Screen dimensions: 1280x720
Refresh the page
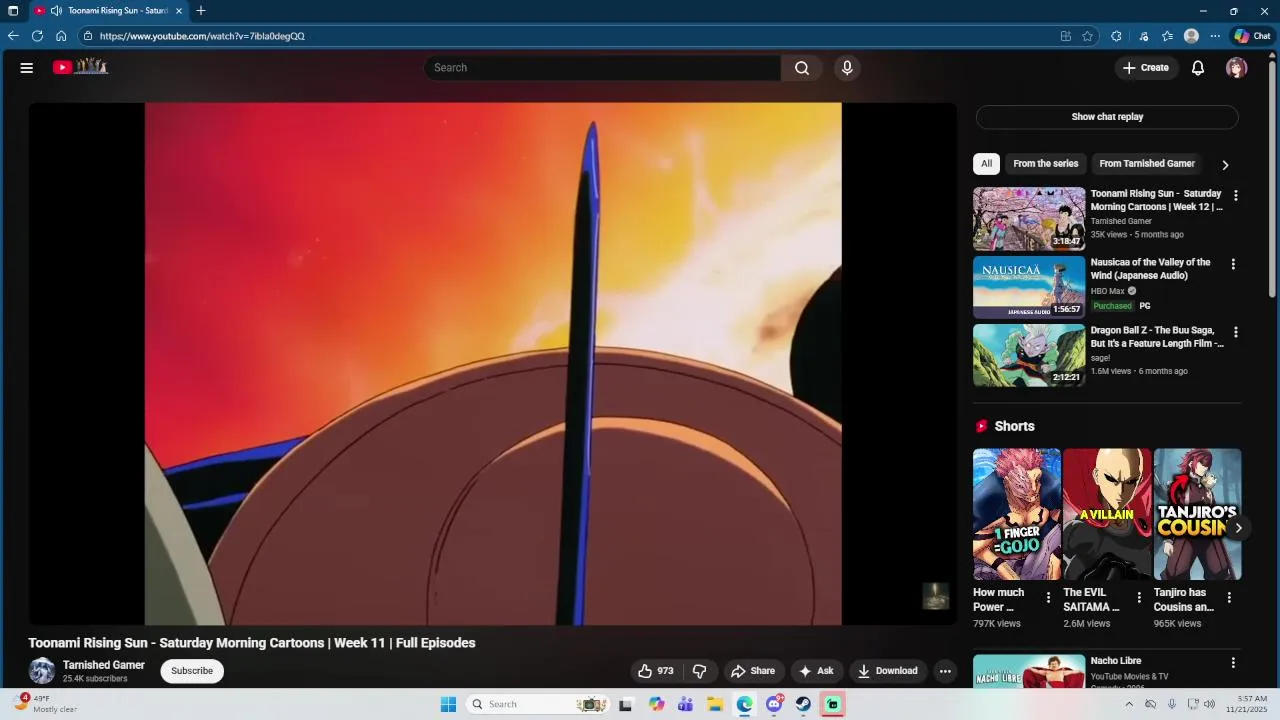click(x=37, y=36)
